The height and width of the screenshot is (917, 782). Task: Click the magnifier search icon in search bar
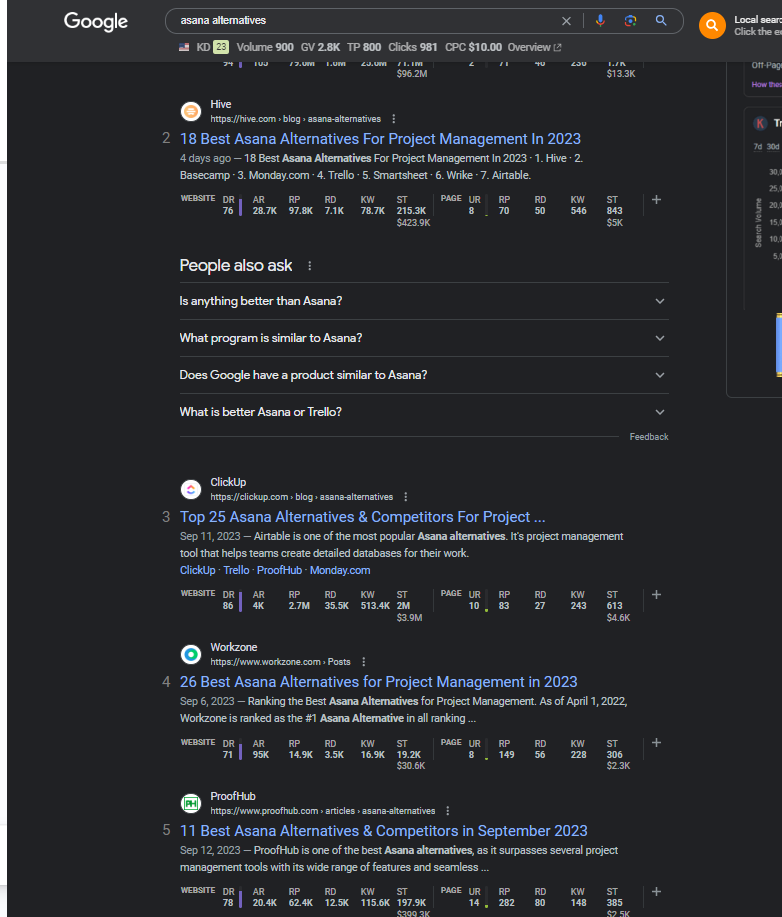pyautogui.click(x=661, y=20)
